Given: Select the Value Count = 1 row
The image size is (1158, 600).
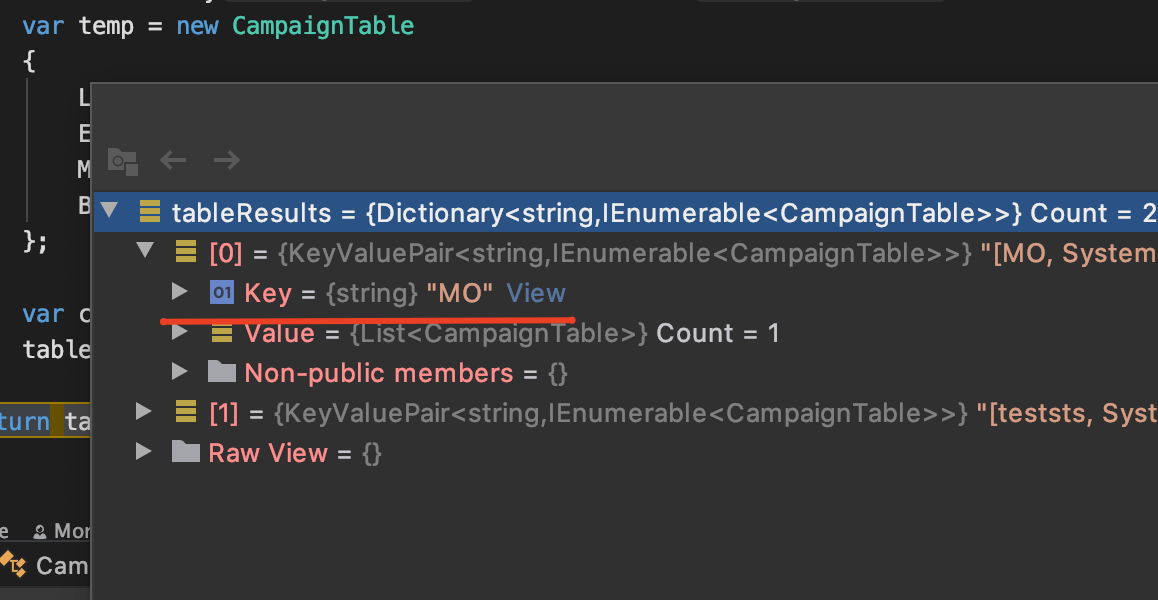Looking at the screenshot, I should point(512,333).
